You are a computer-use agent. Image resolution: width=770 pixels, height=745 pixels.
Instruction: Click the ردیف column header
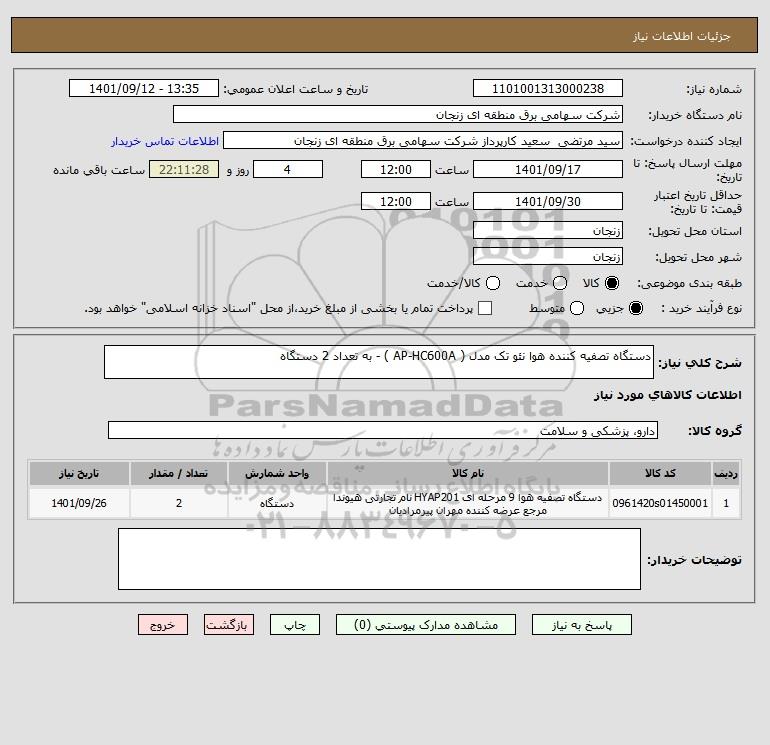[726, 473]
